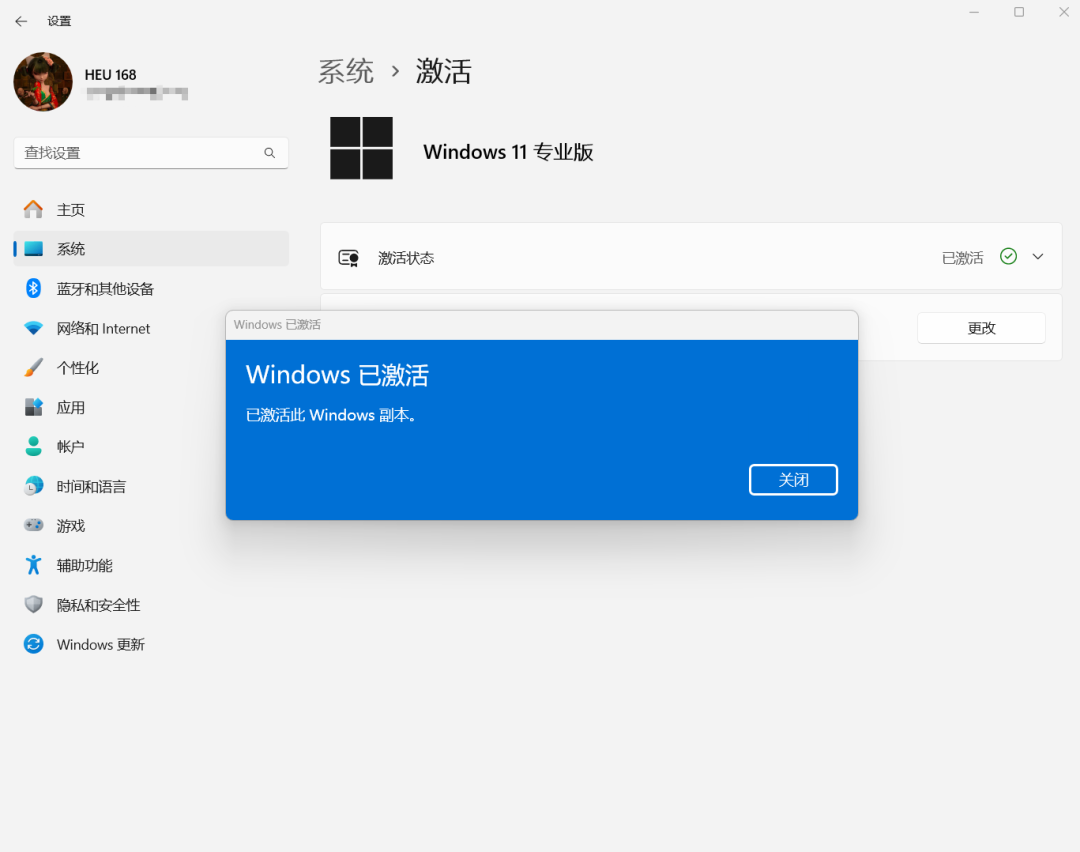Click the 已激活 status text
This screenshot has width=1080, height=852.
click(962, 258)
